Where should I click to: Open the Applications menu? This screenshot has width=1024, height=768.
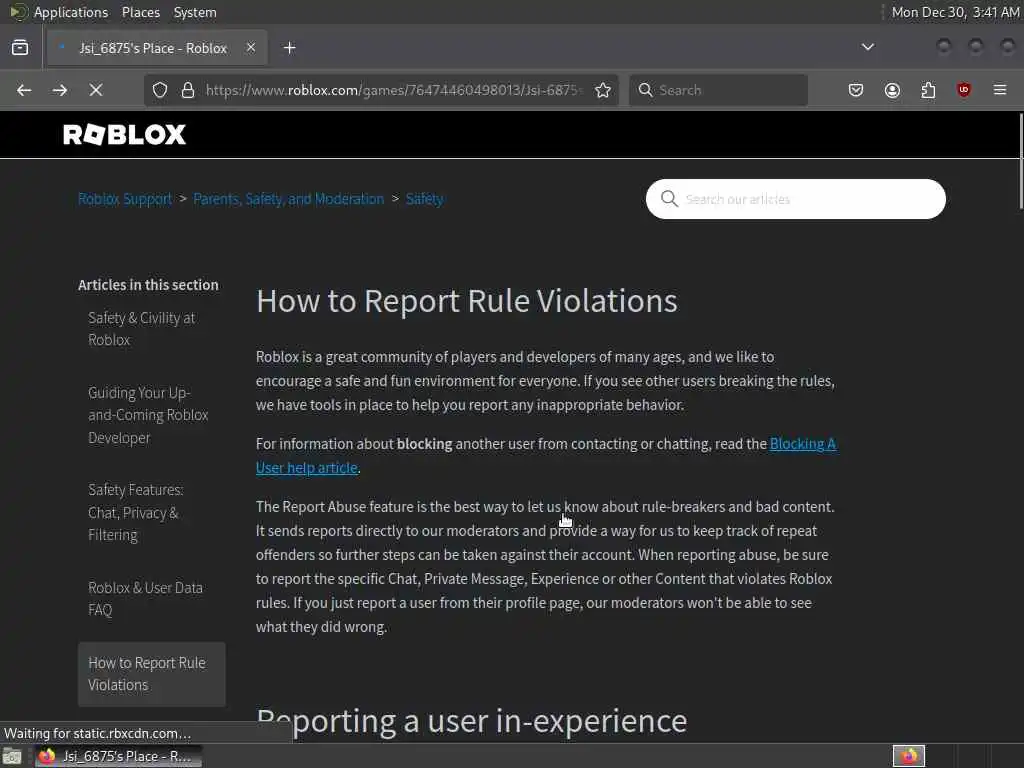[71, 12]
